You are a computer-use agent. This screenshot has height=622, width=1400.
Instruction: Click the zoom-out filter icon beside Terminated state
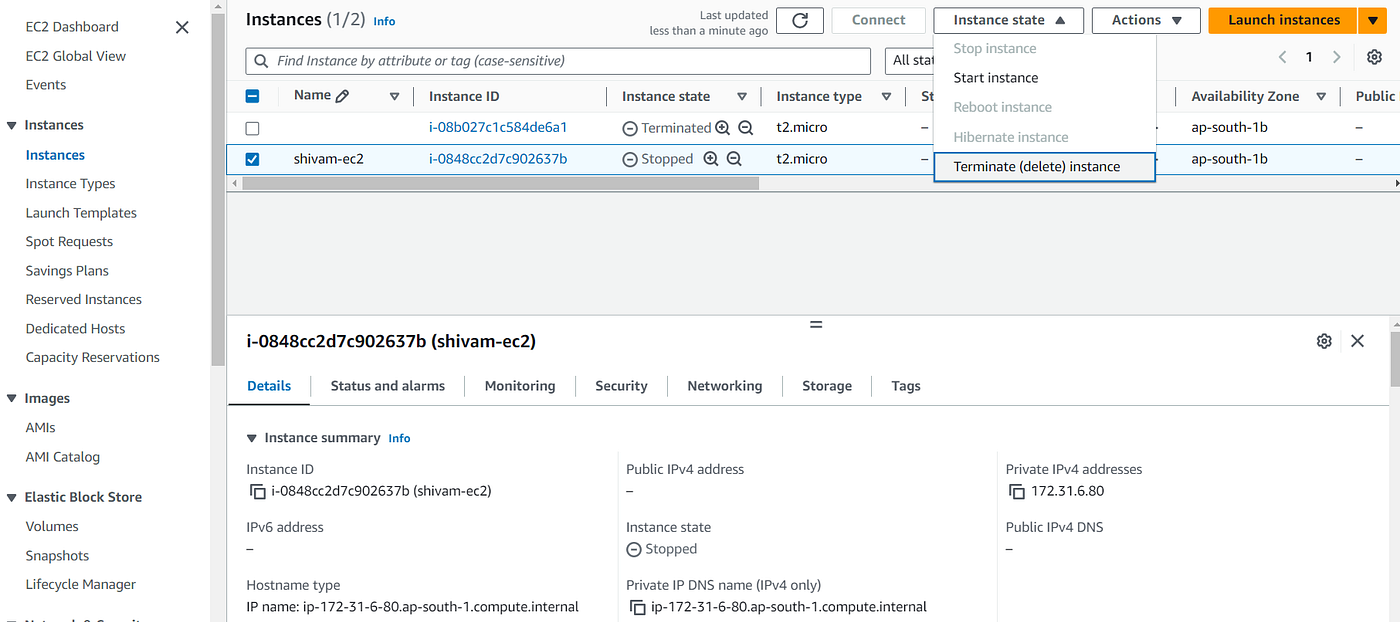tap(745, 128)
